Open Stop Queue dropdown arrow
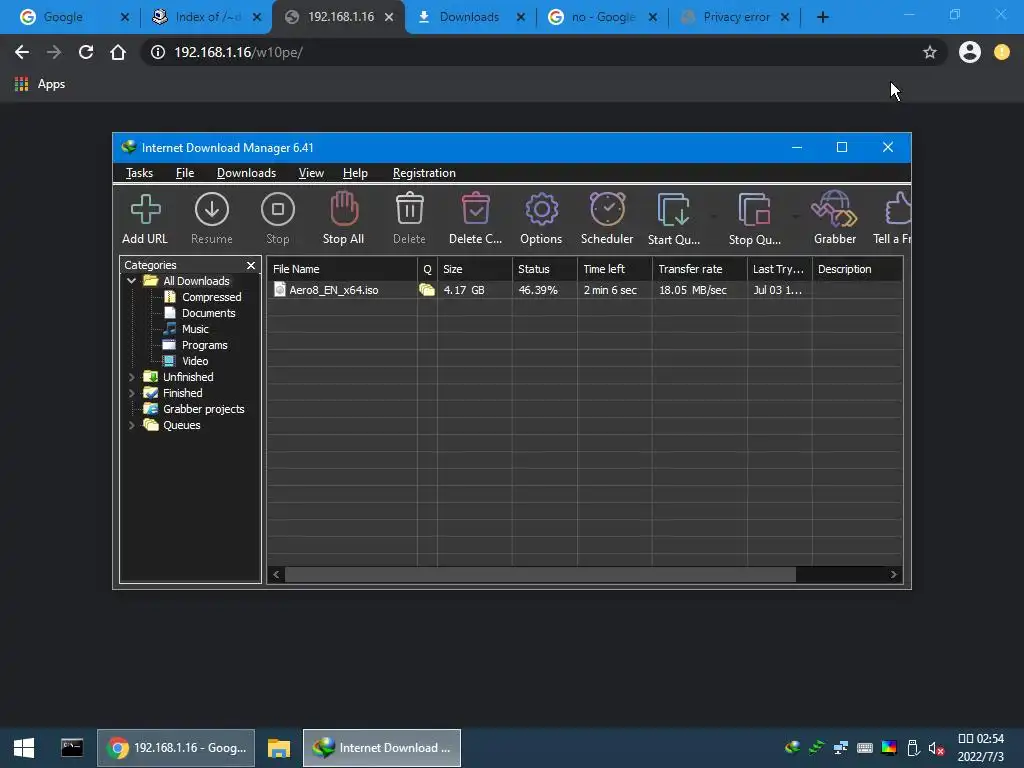1024x768 pixels. click(x=795, y=216)
